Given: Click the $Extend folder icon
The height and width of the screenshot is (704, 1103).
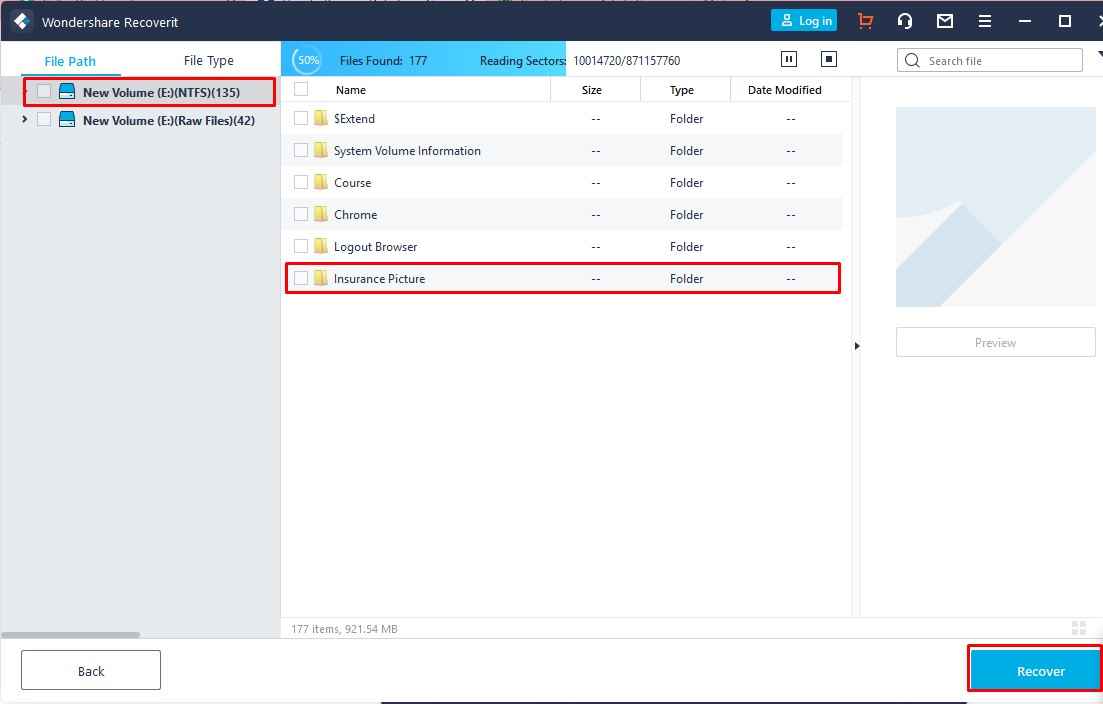Looking at the screenshot, I should [x=321, y=117].
